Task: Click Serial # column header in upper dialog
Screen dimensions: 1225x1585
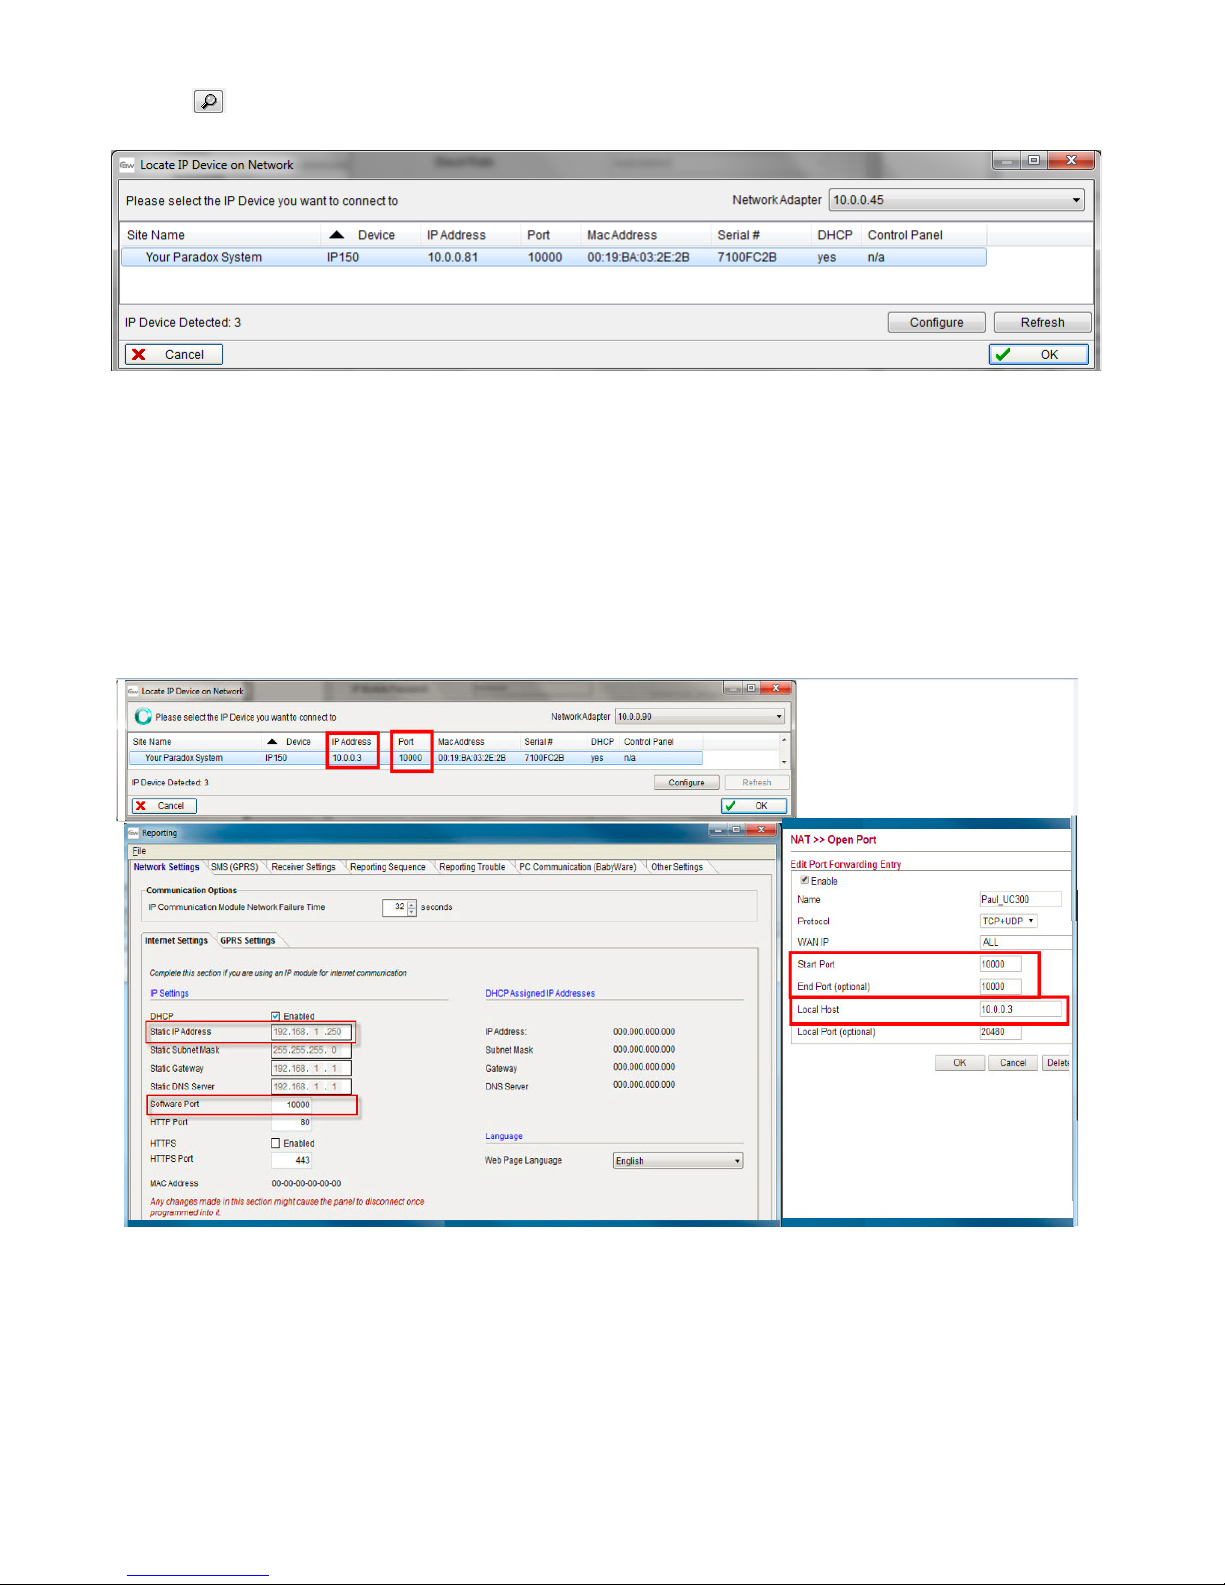Action: click(738, 235)
